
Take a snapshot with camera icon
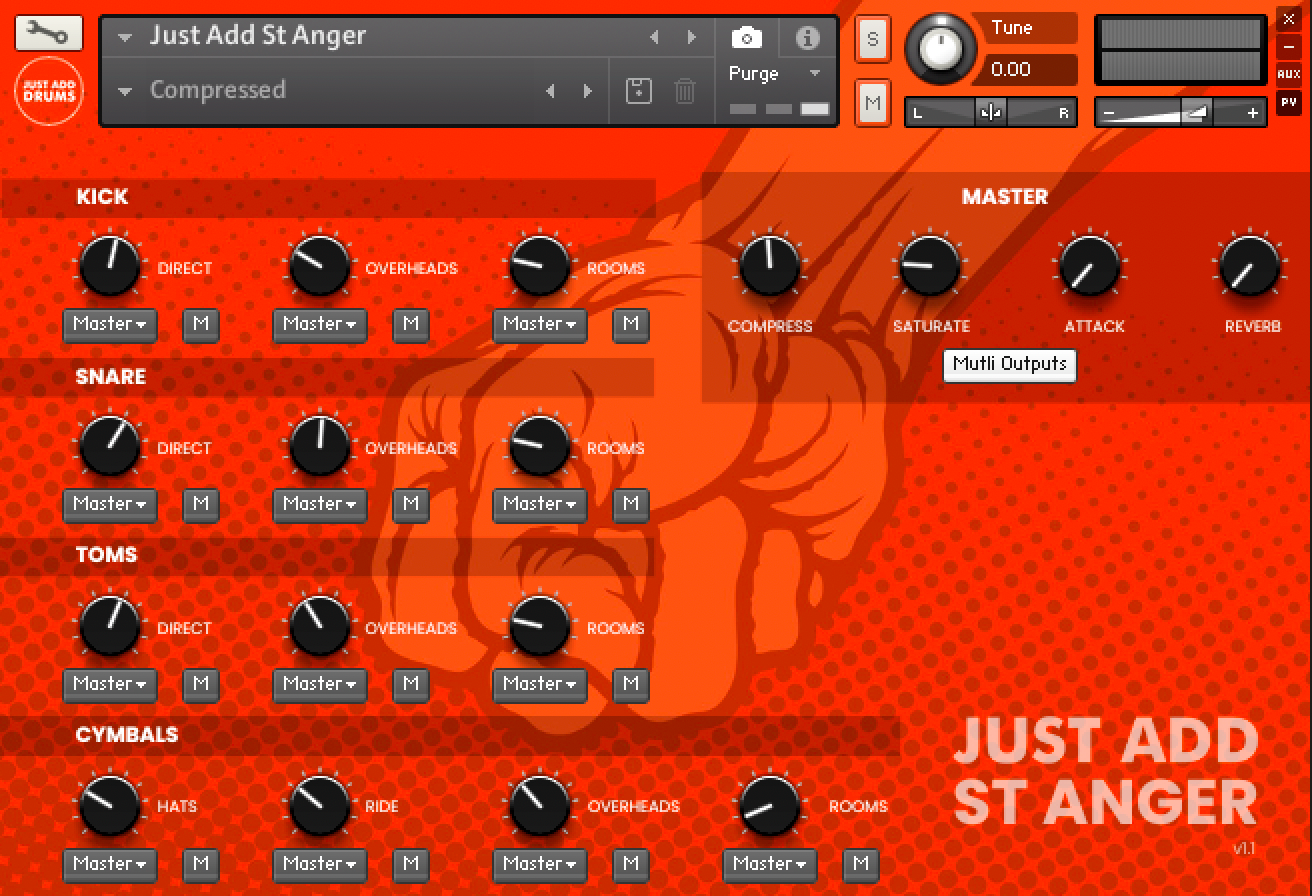(x=746, y=39)
